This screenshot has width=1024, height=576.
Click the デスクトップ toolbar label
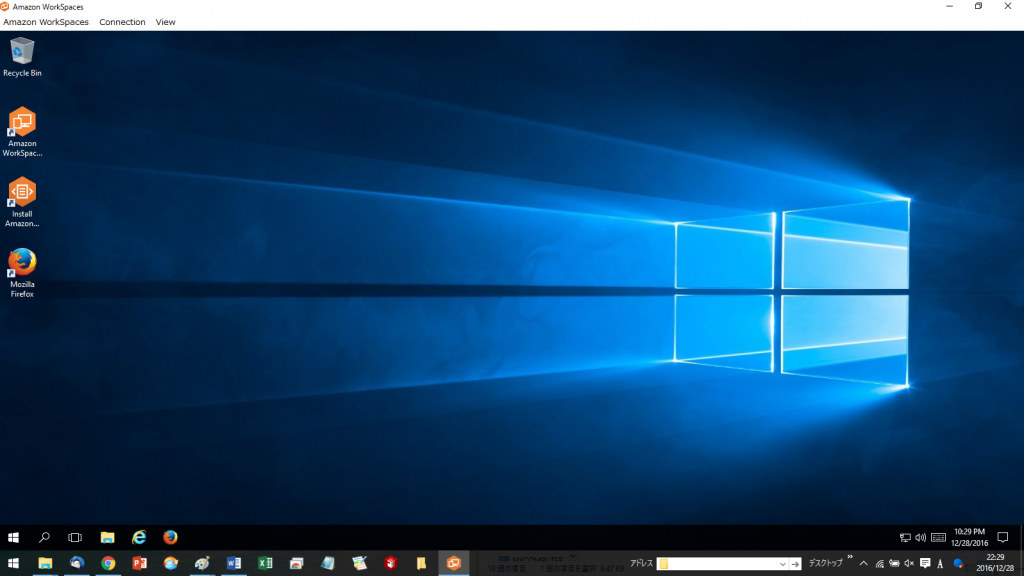pyautogui.click(x=825, y=563)
